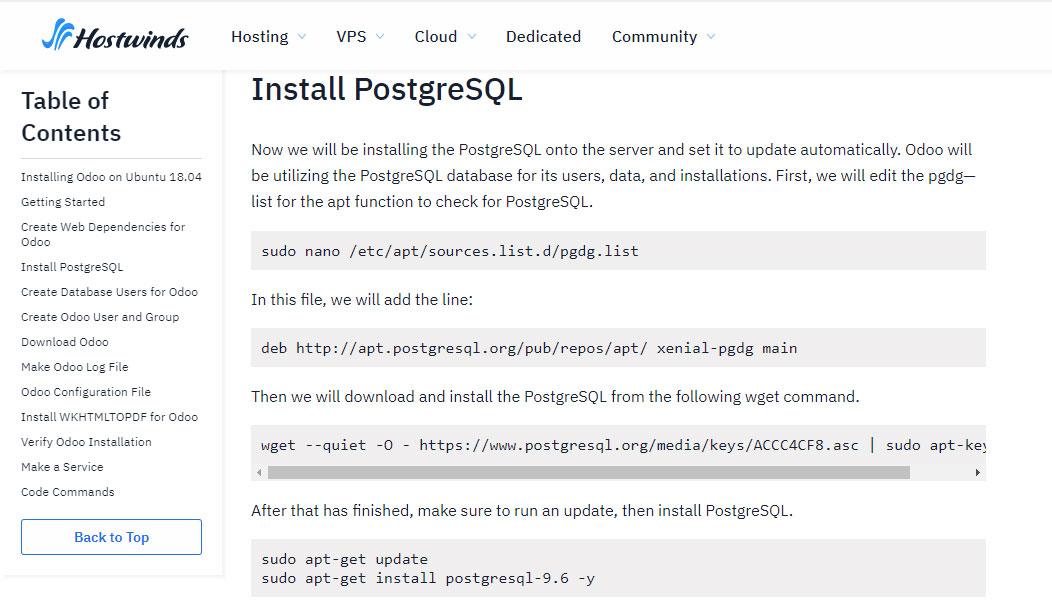1052x612 pixels.
Task: Jump to Getting Started section
Action: [63, 202]
